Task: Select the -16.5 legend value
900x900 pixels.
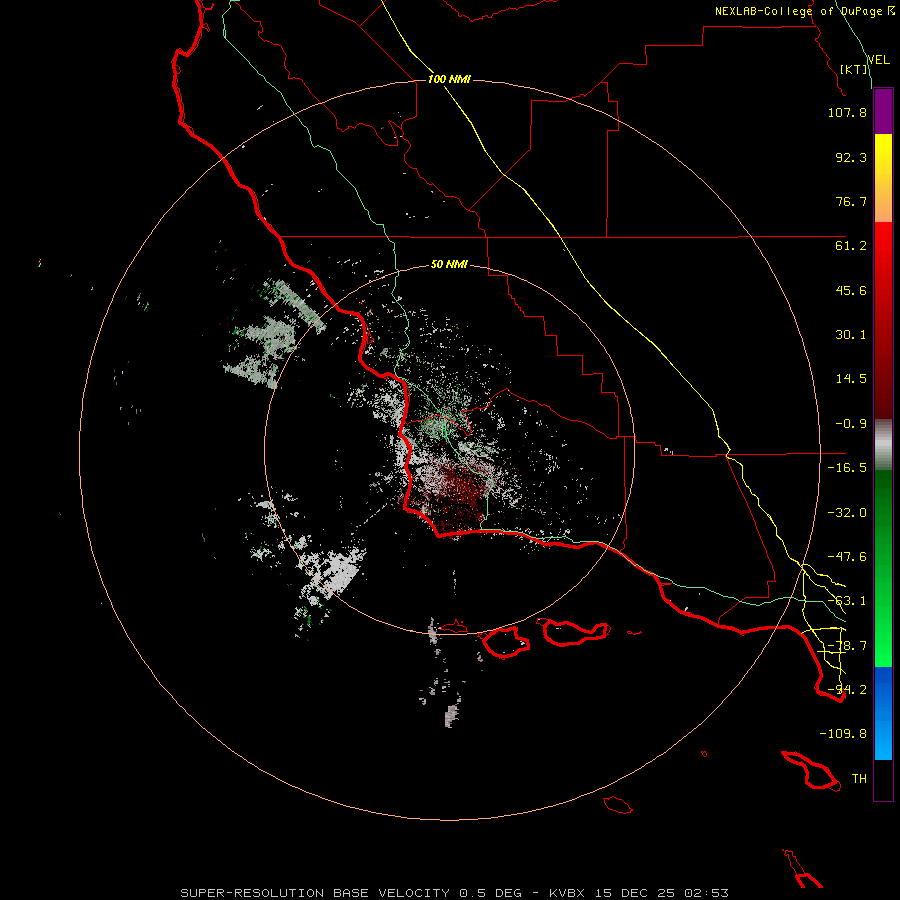Action: coord(847,468)
